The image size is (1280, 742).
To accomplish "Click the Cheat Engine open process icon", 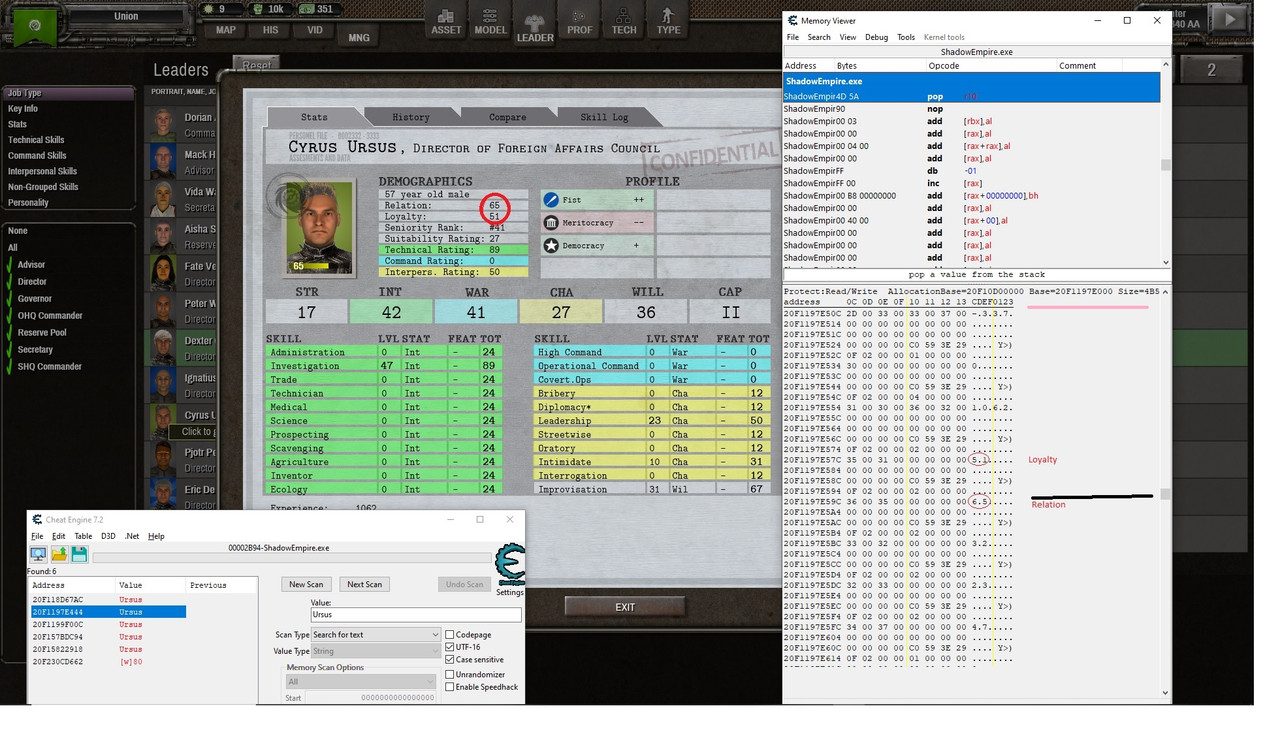I will coord(38,554).
